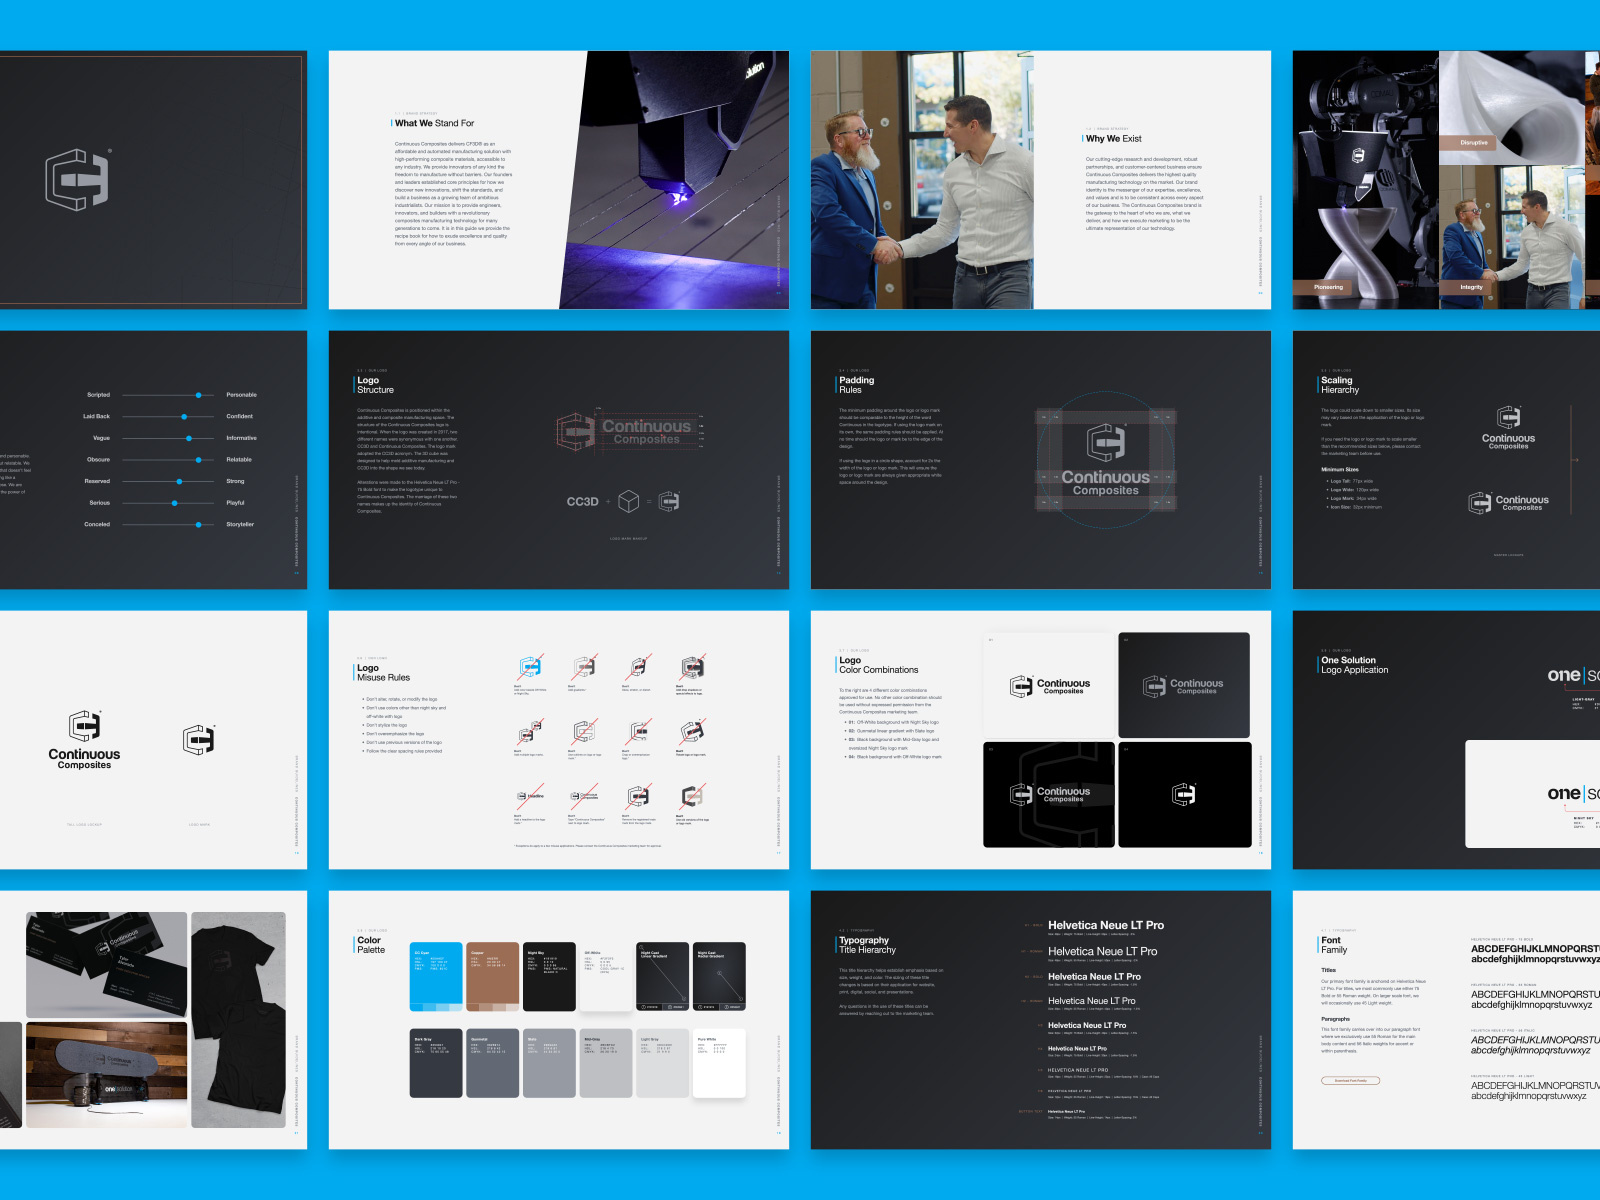The width and height of the screenshot is (1600, 1200).
Task: Click the 'Logo Color Combinations' heading
Action: [879, 665]
